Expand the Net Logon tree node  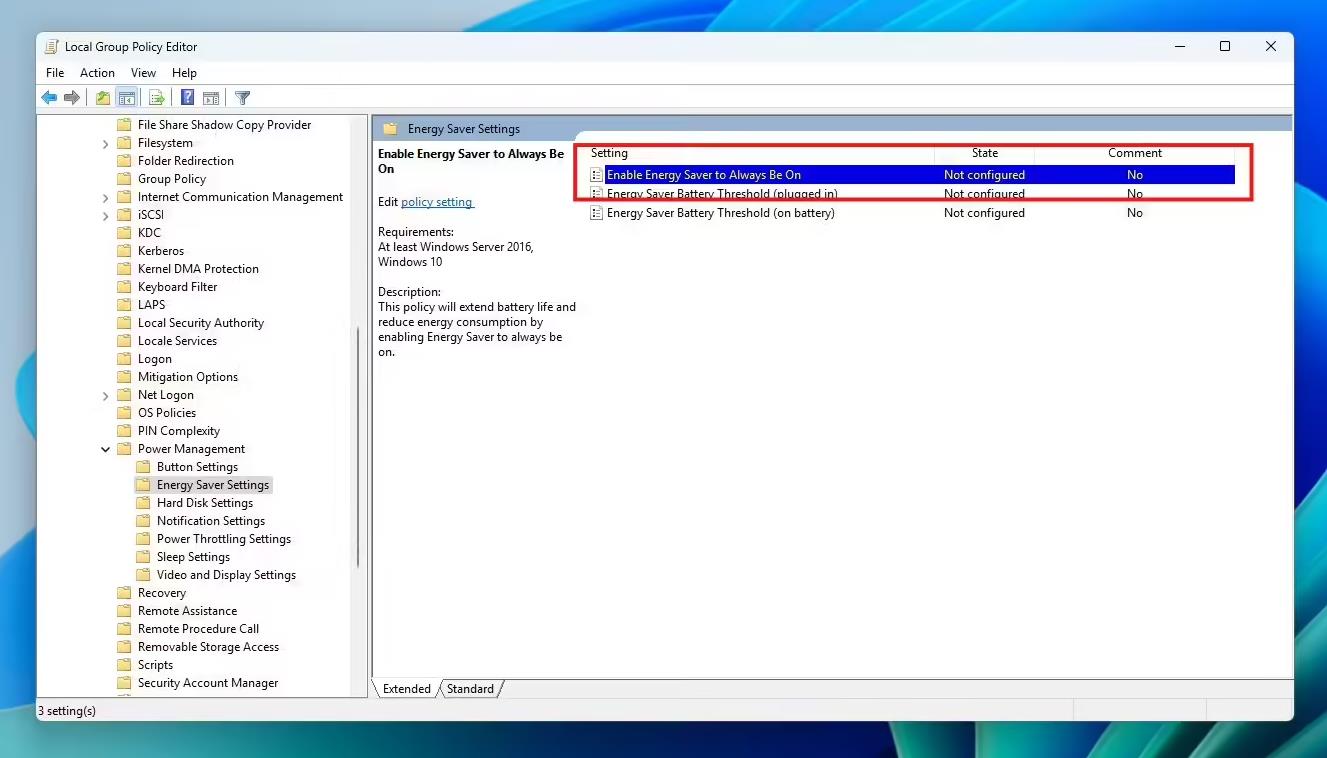point(106,395)
